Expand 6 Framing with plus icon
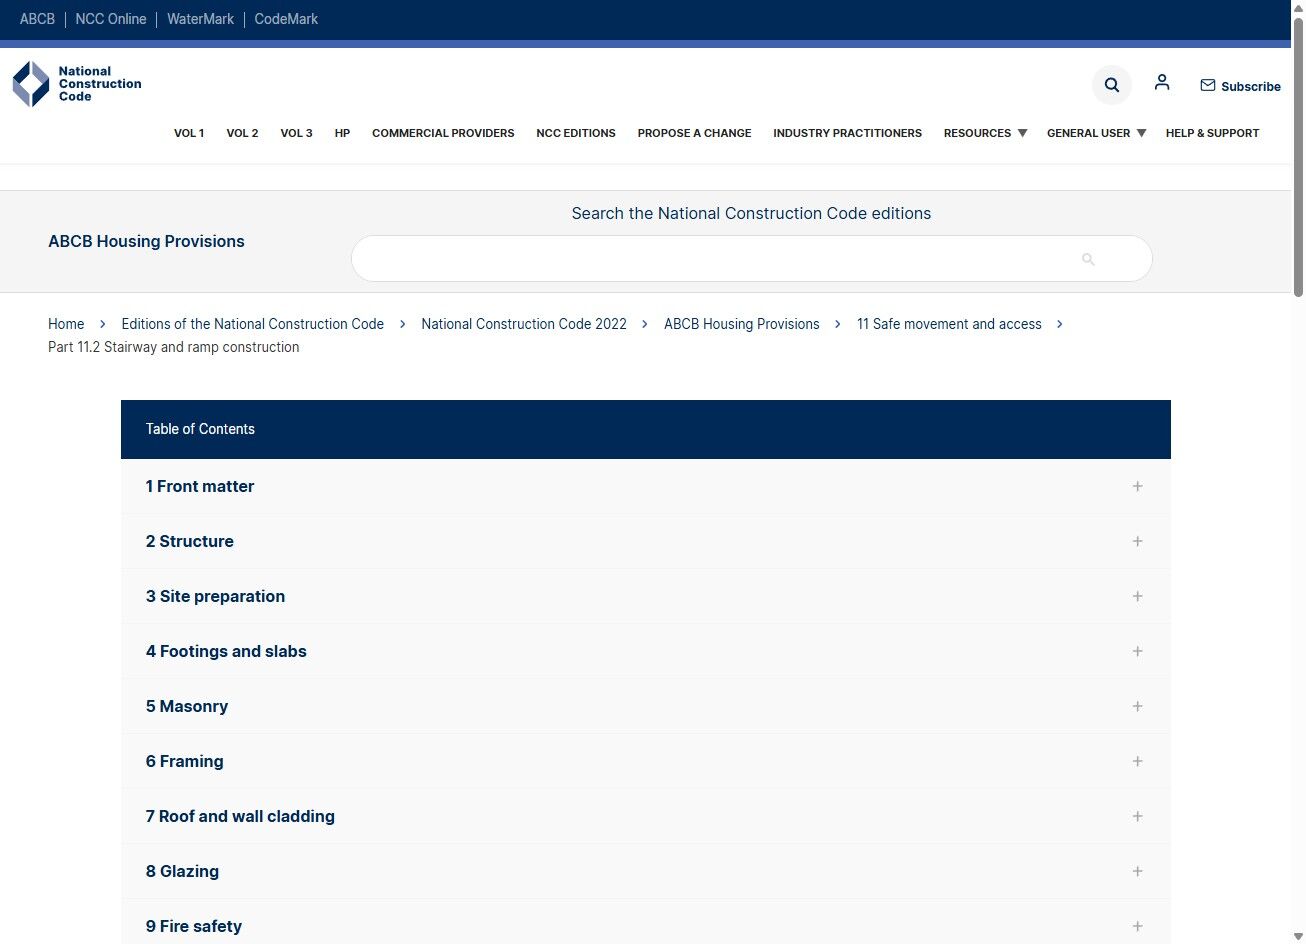Image resolution: width=1306 pixels, height=944 pixels. (x=1137, y=761)
